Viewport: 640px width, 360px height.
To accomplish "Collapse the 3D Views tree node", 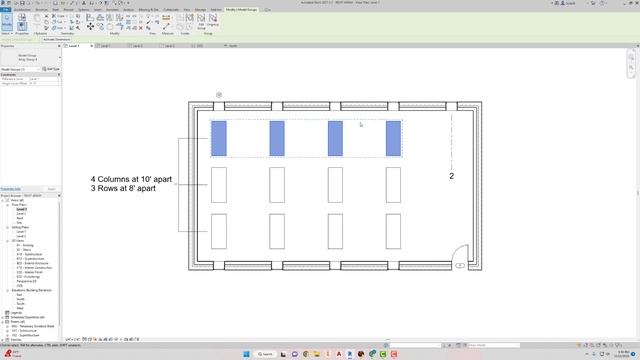I will (7, 241).
